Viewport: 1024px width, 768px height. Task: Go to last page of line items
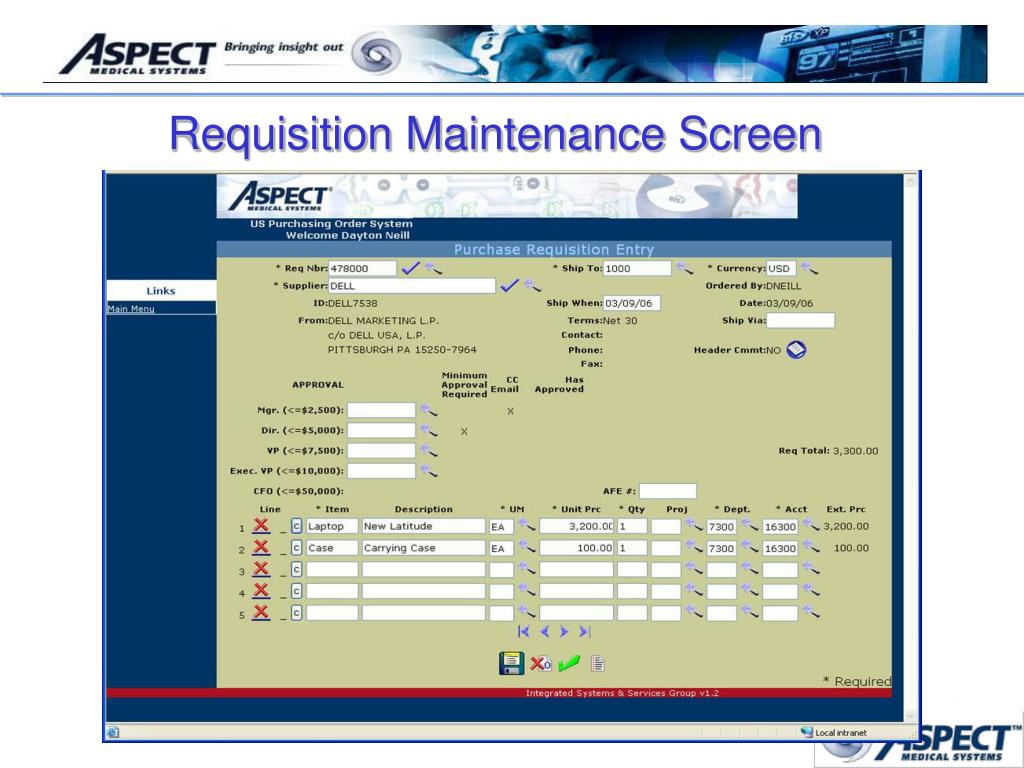click(x=585, y=632)
